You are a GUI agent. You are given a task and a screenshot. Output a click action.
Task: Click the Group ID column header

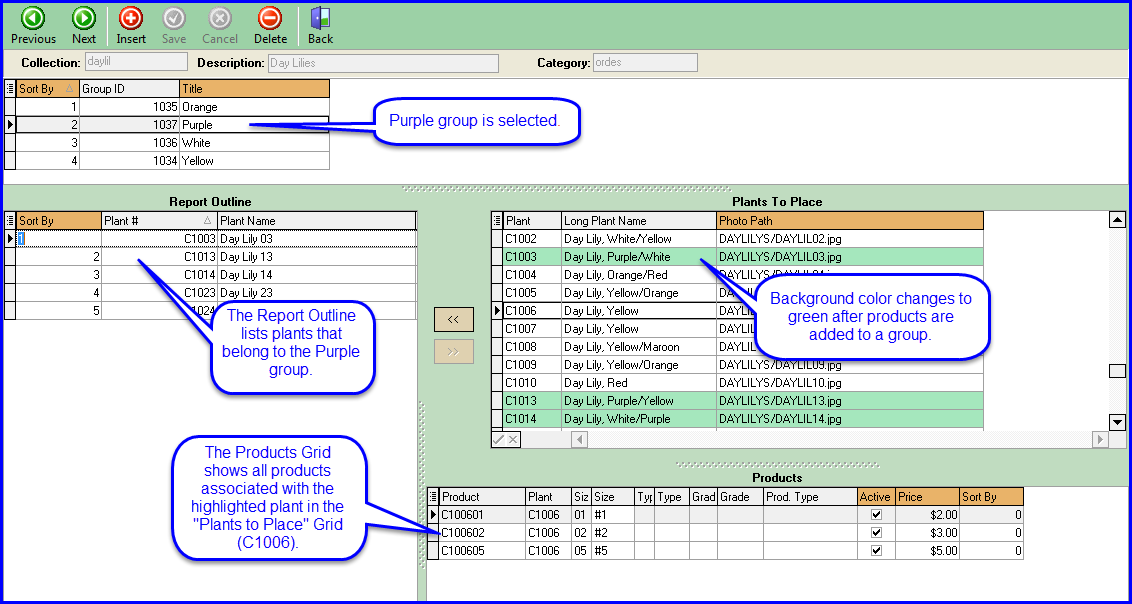(x=129, y=89)
